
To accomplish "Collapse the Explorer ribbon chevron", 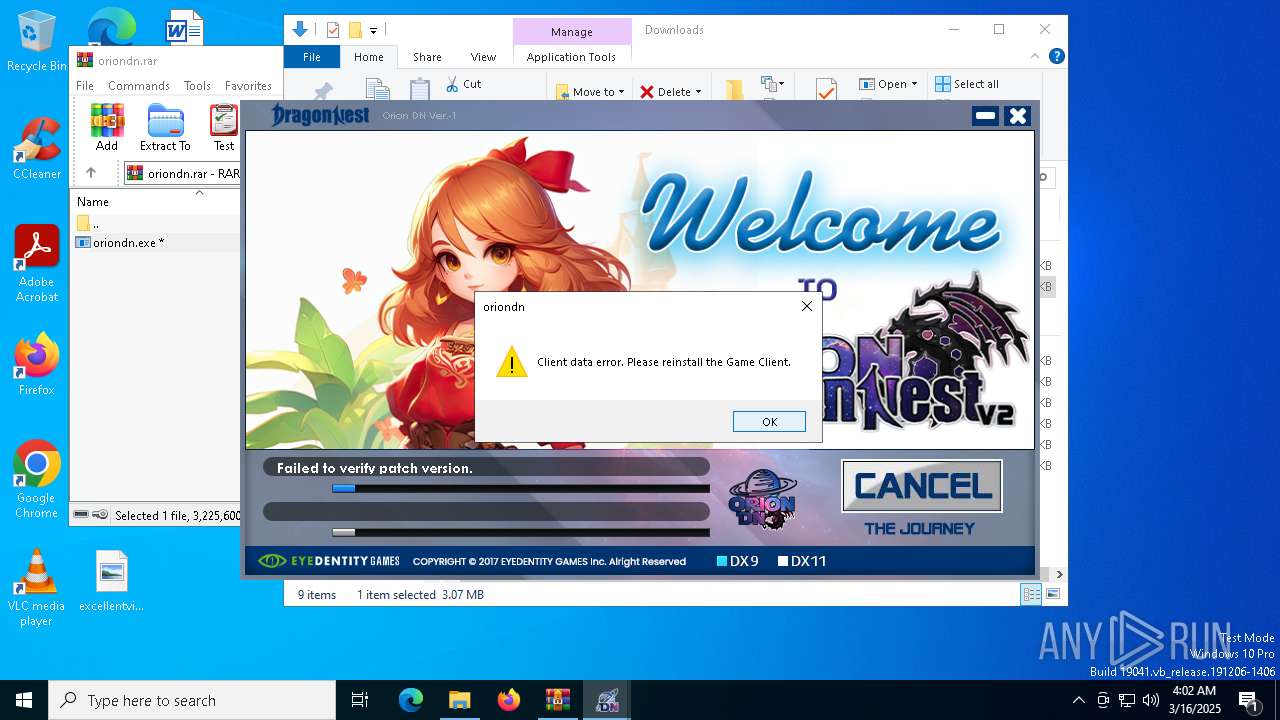I will click(x=1035, y=57).
